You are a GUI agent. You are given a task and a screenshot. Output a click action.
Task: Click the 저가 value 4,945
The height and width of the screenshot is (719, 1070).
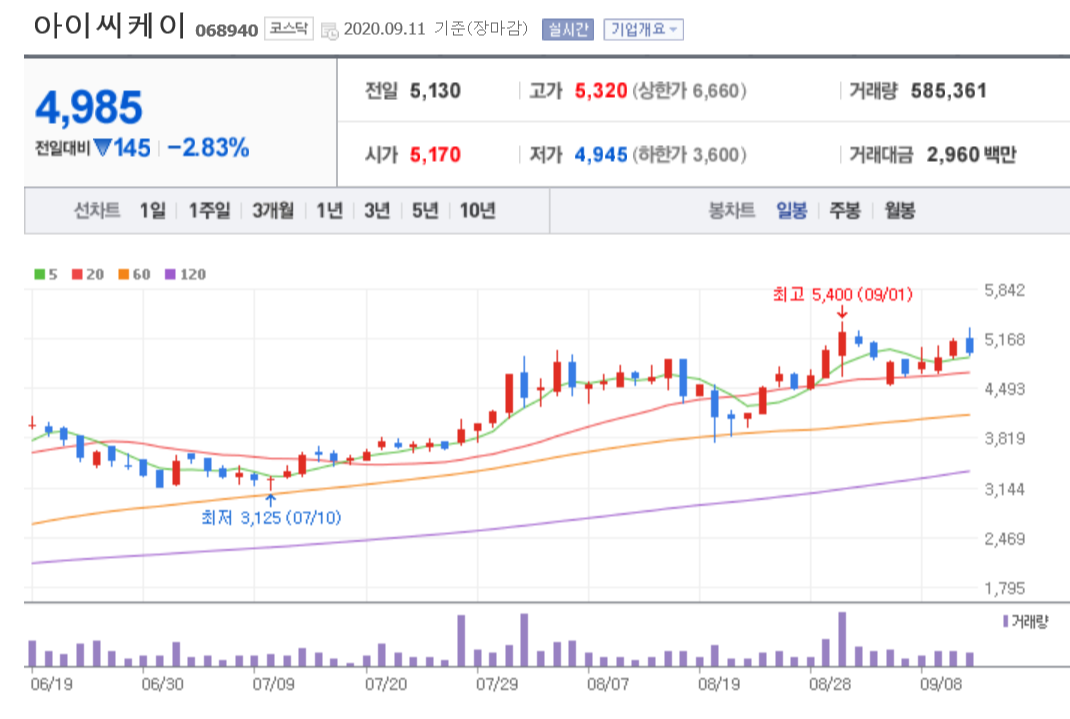[601, 155]
